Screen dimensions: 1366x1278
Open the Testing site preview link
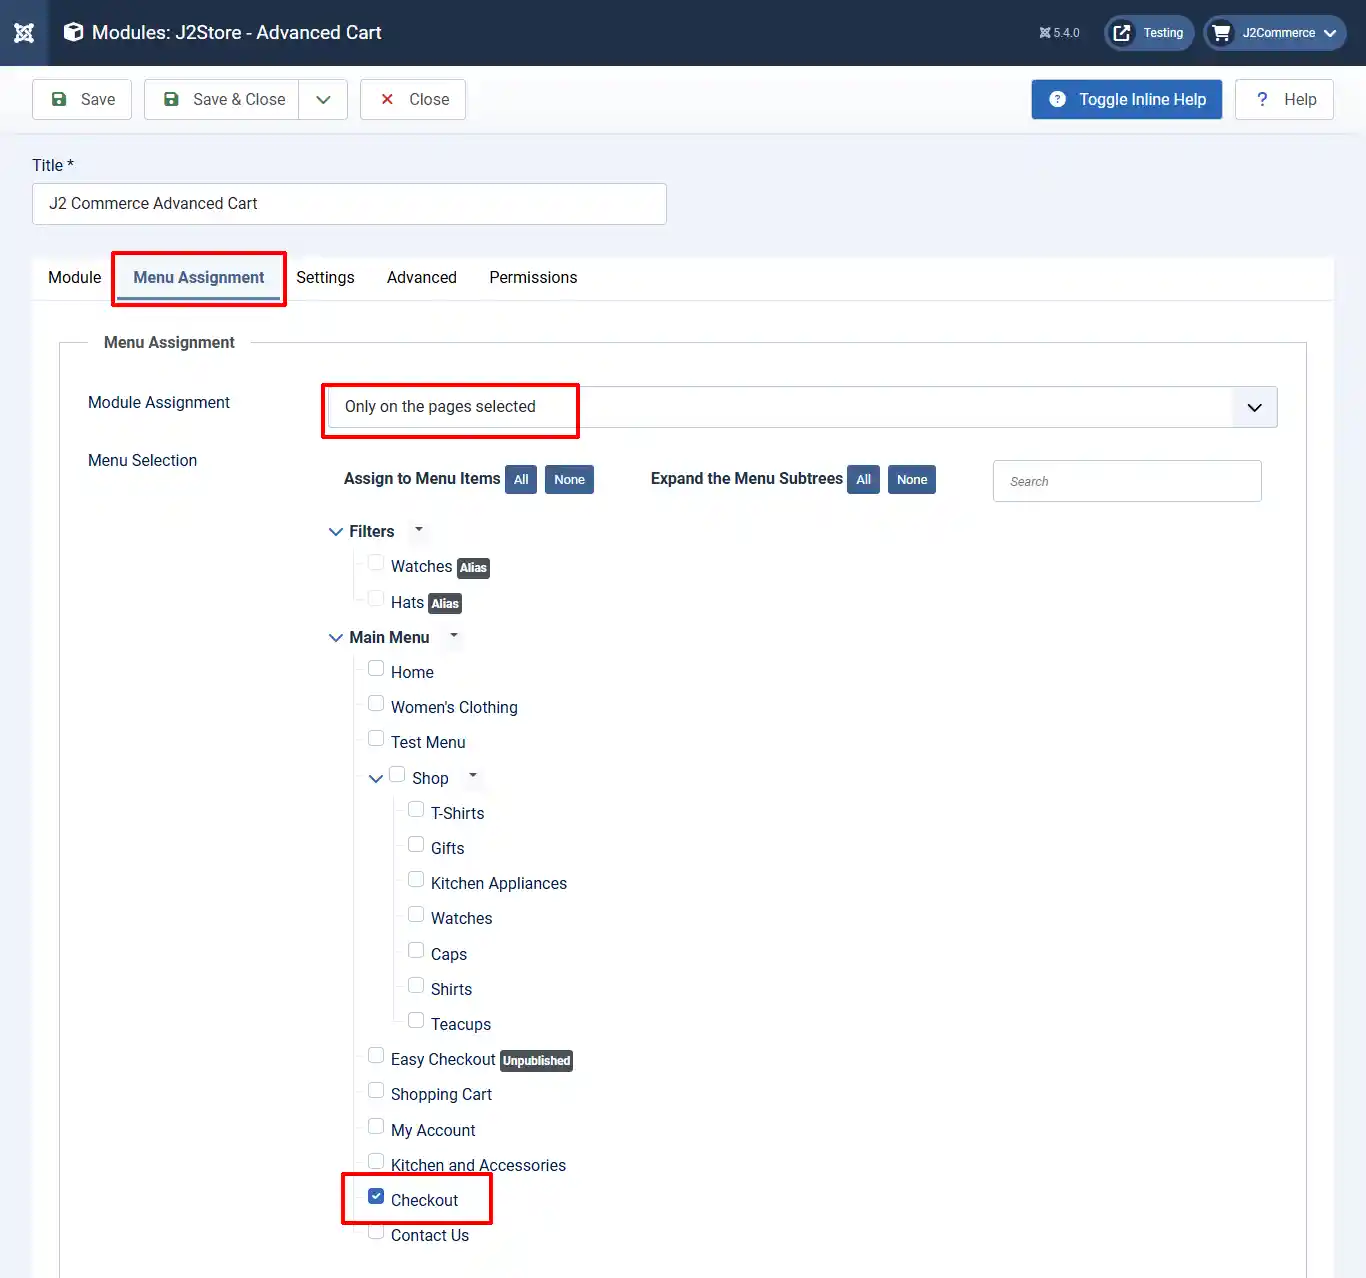1149,33
